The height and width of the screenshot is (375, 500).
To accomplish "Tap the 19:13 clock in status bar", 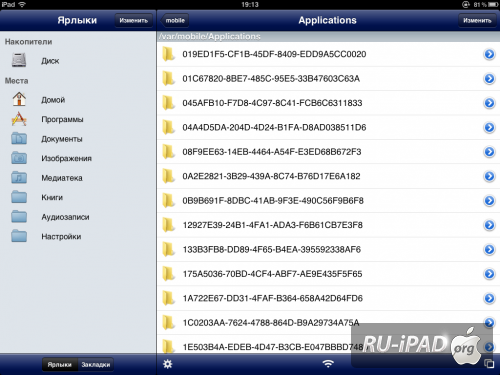I will tap(250, 5).
